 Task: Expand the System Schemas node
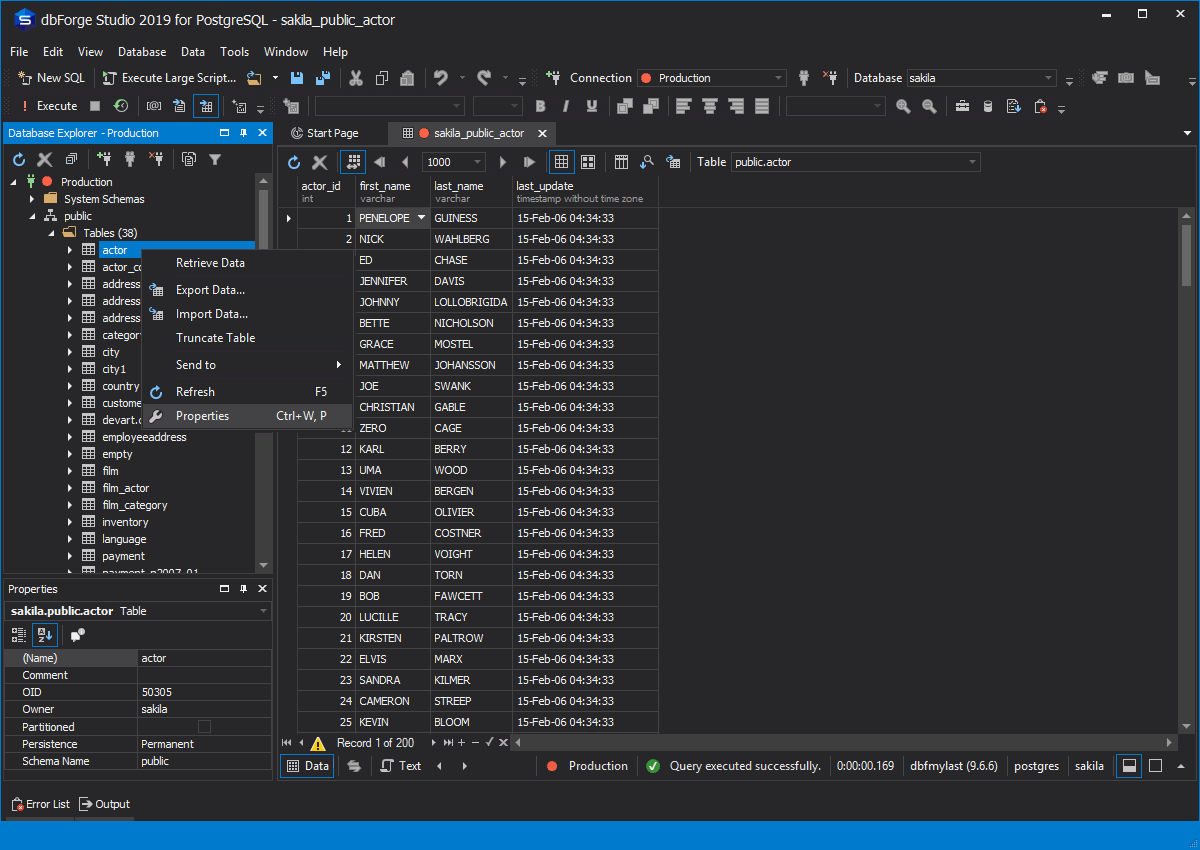pyautogui.click(x=31, y=198)
